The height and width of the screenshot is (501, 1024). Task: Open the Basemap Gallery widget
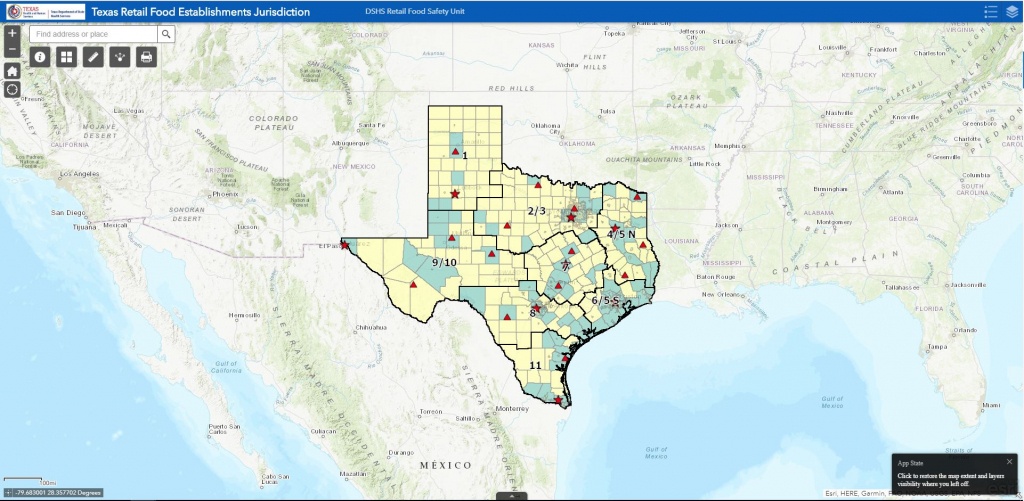point(67,57)
